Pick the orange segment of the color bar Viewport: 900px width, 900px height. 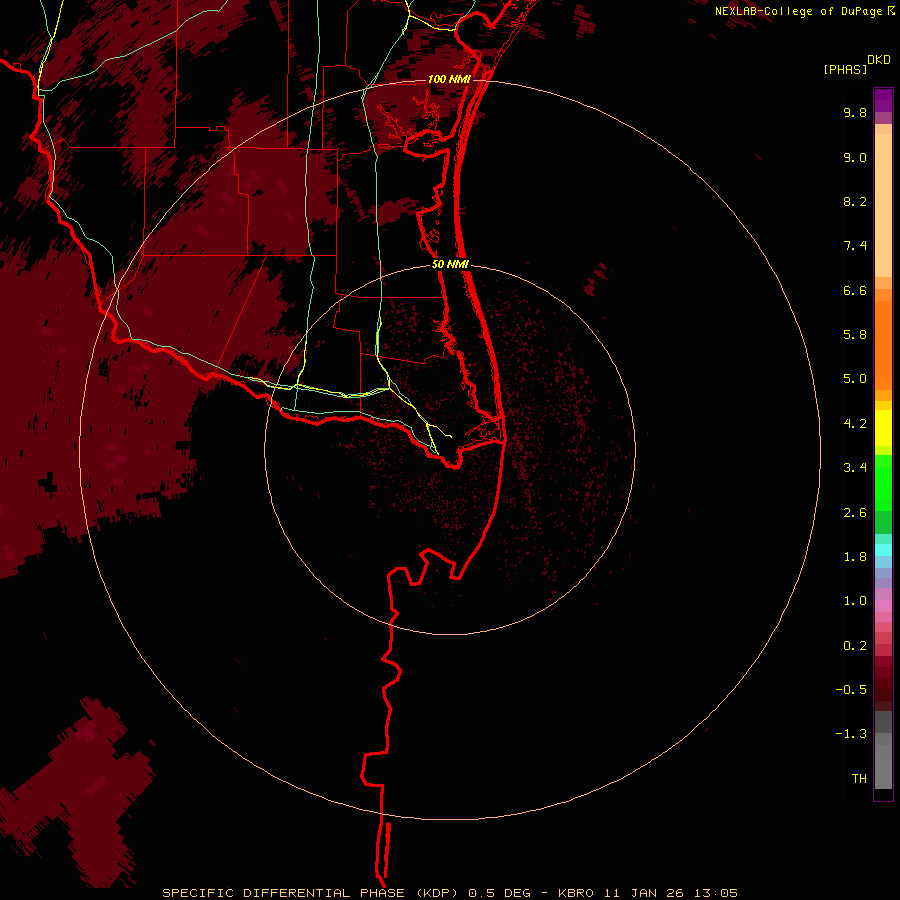[883, 346]
